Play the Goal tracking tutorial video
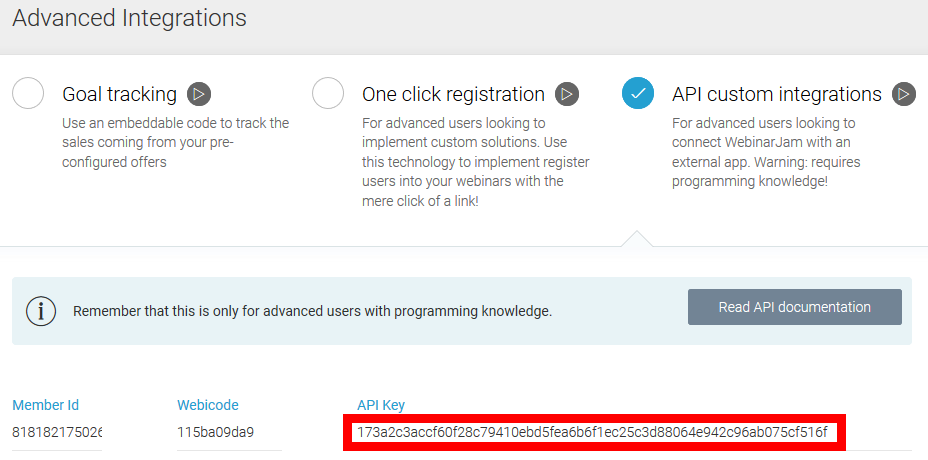This screenshot has height=460, width=928. 199,94
